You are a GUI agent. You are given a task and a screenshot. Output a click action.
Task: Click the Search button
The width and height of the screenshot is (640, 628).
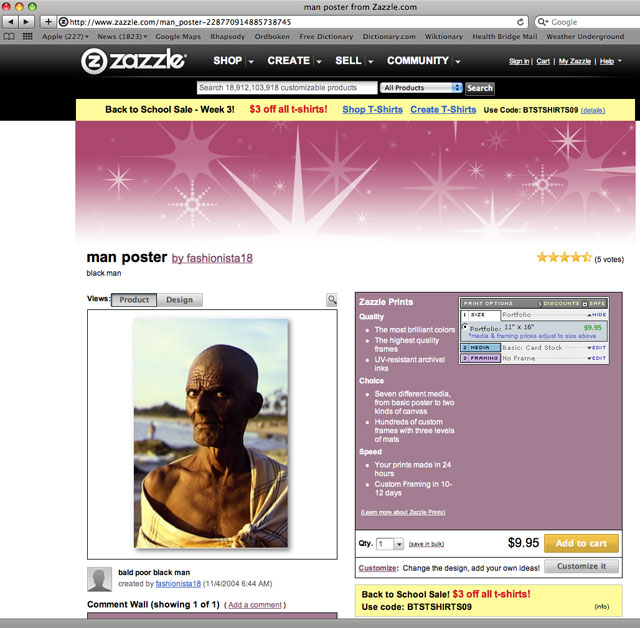coord(480,88)
